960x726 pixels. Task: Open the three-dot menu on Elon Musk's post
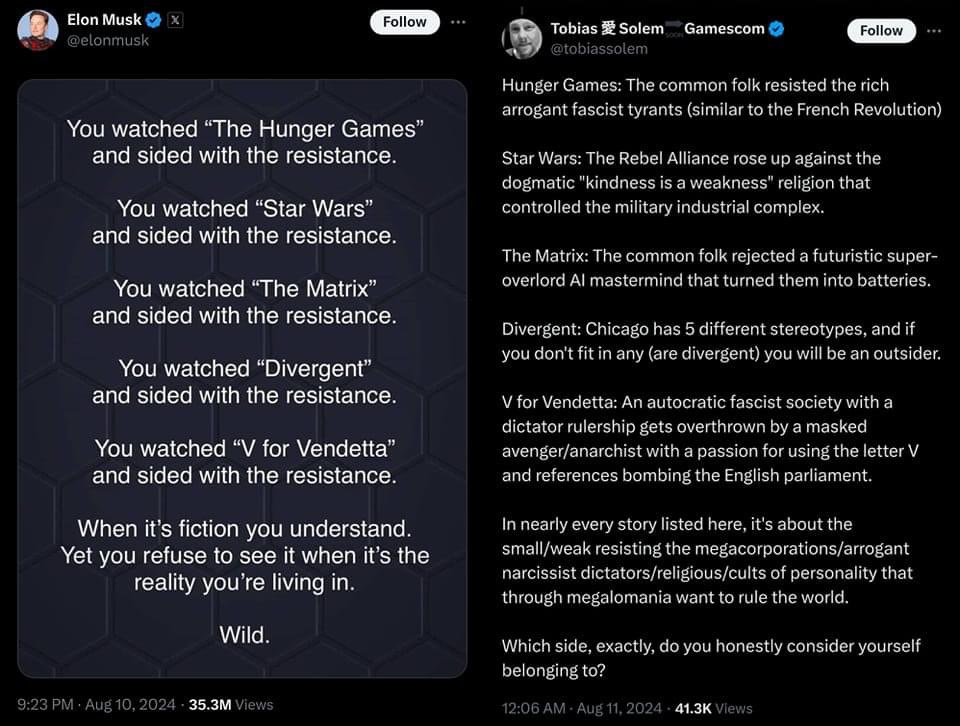(x=458, y=22)
